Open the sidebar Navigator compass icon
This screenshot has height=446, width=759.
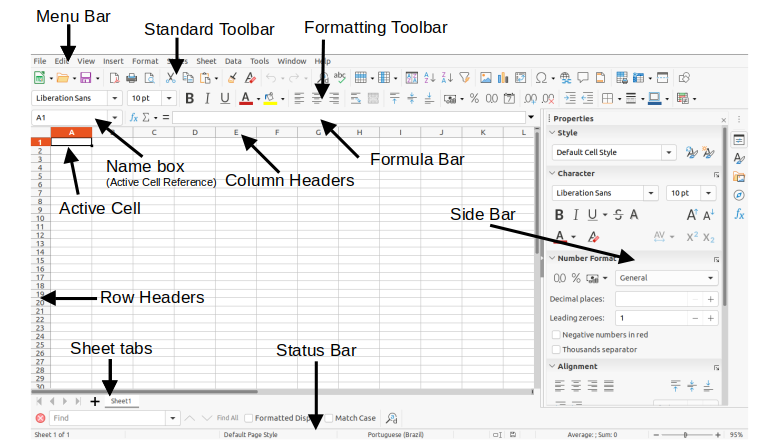tap(739, 195)
